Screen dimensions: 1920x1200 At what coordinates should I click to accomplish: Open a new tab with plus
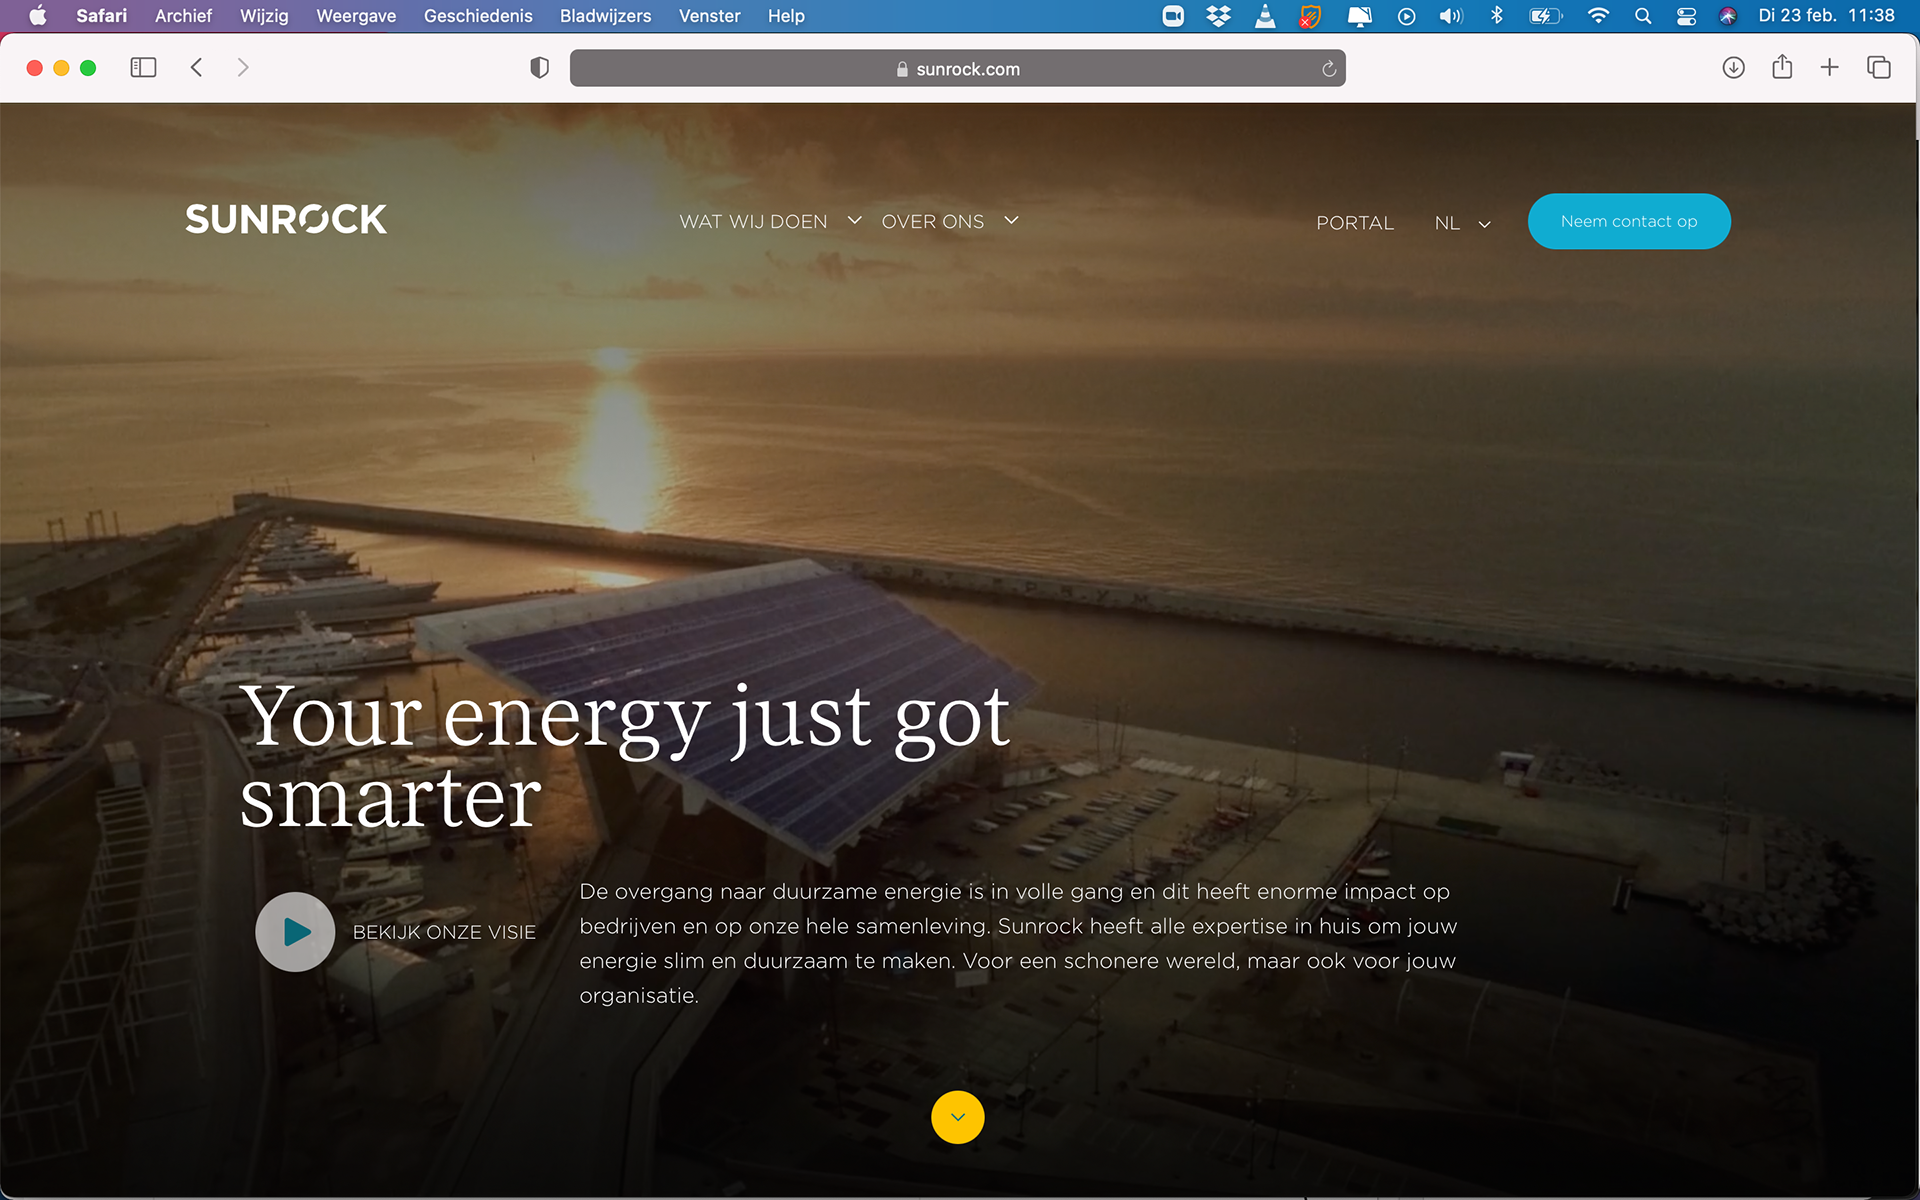(x=1830, y=68)
